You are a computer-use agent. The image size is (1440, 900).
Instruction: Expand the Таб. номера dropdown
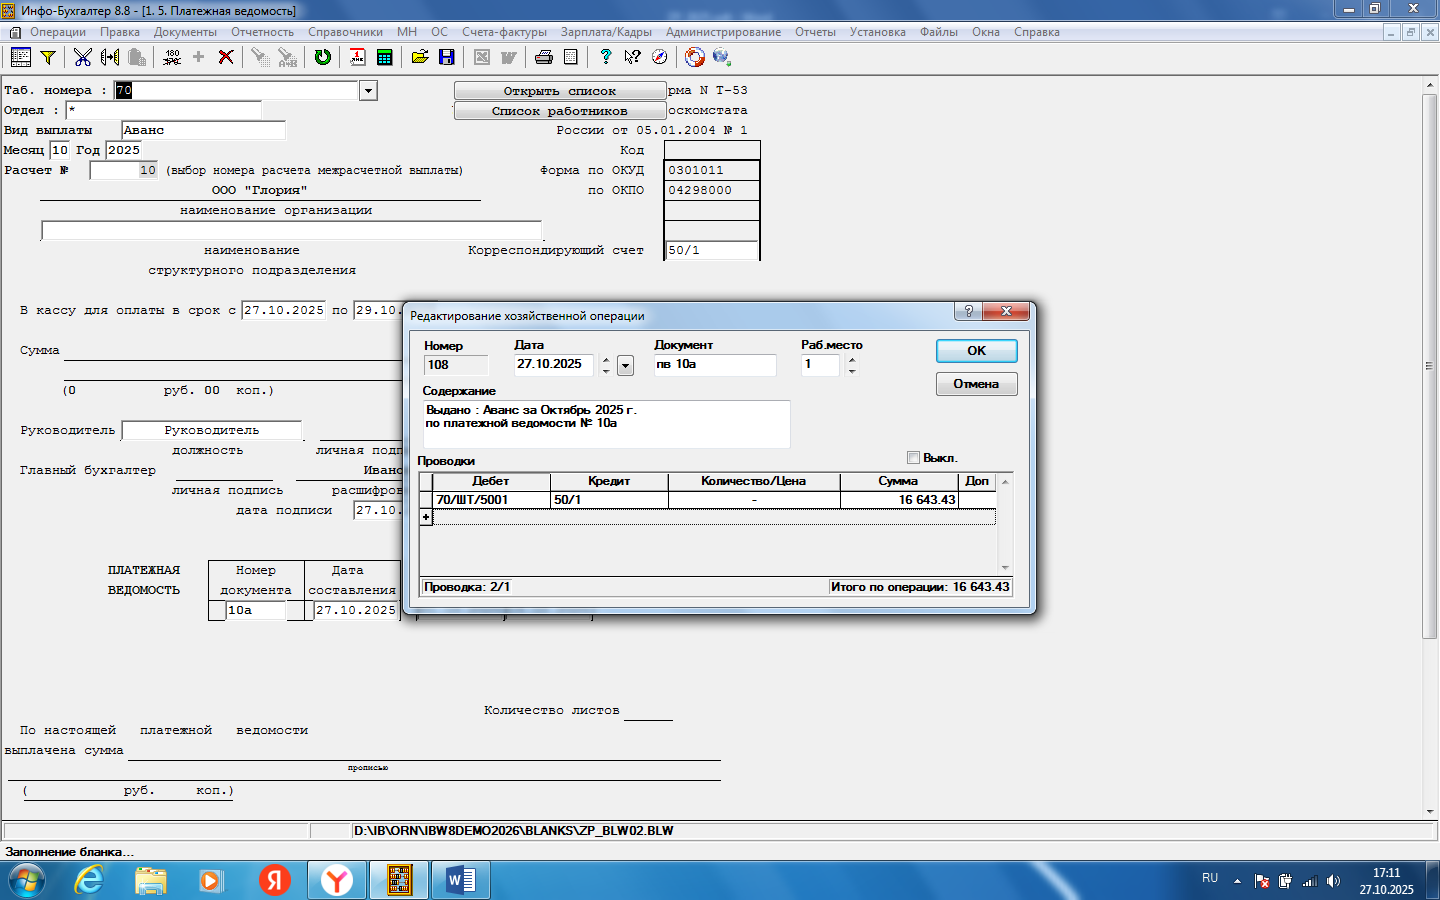point(368,91)
